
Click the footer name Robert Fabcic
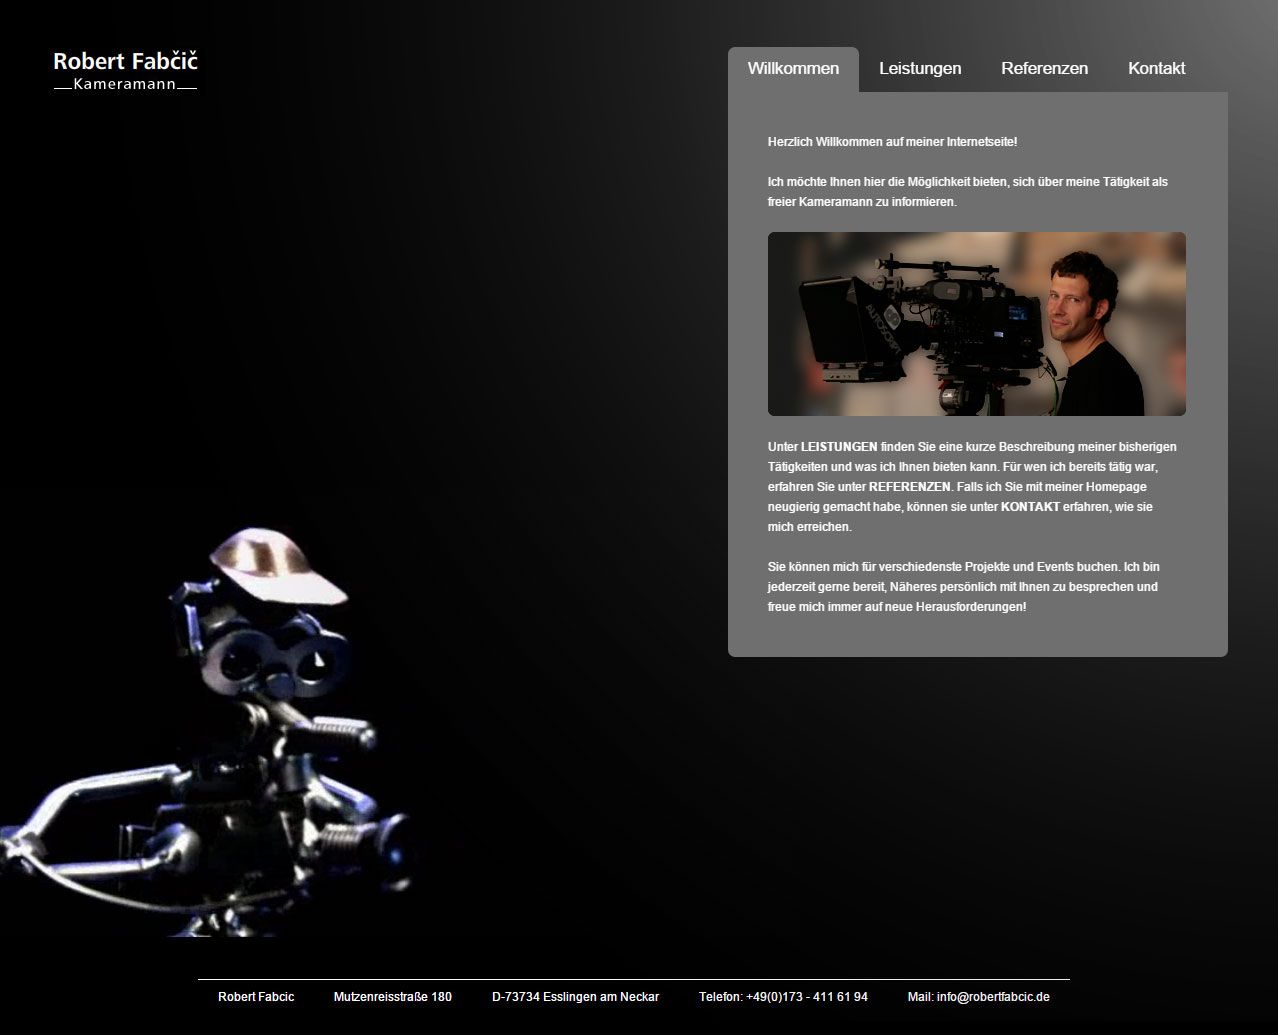point(256,997)
